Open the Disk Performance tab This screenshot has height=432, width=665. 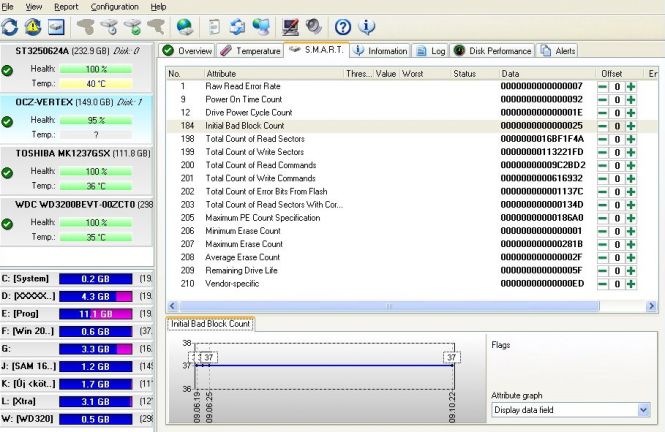coord(492,50)
